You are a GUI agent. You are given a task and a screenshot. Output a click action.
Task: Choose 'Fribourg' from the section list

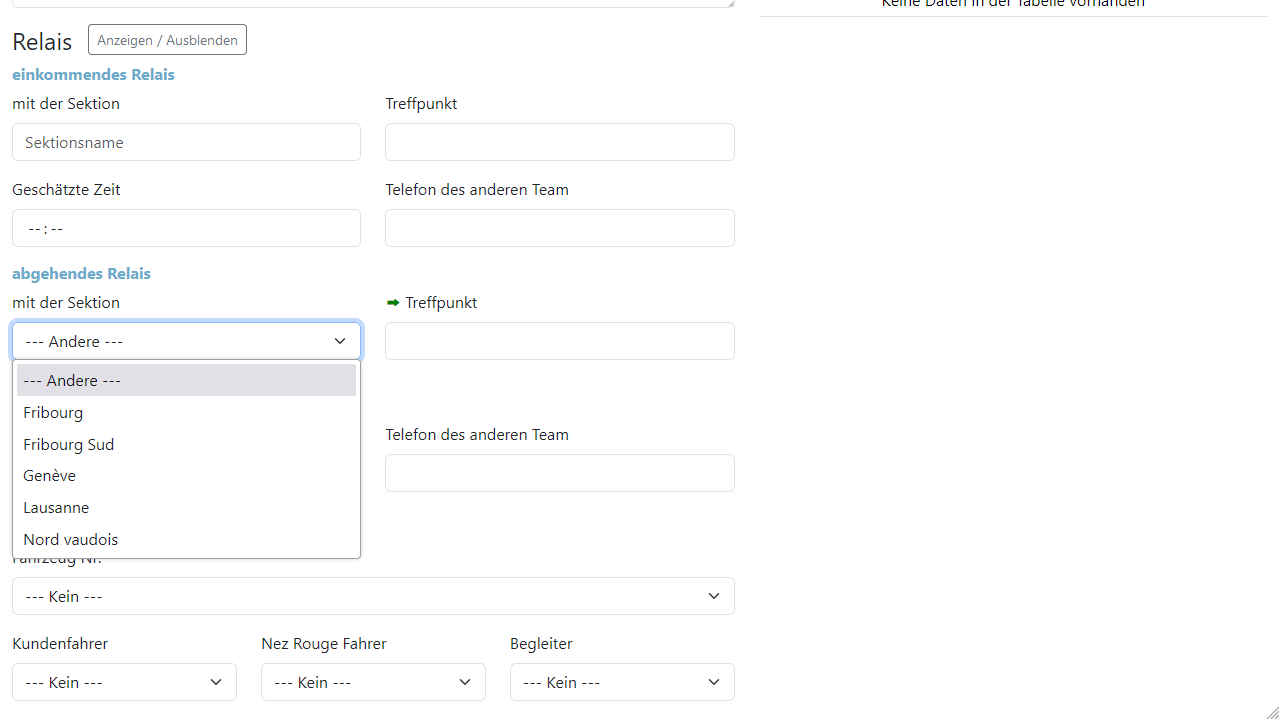tap(186, 412)
